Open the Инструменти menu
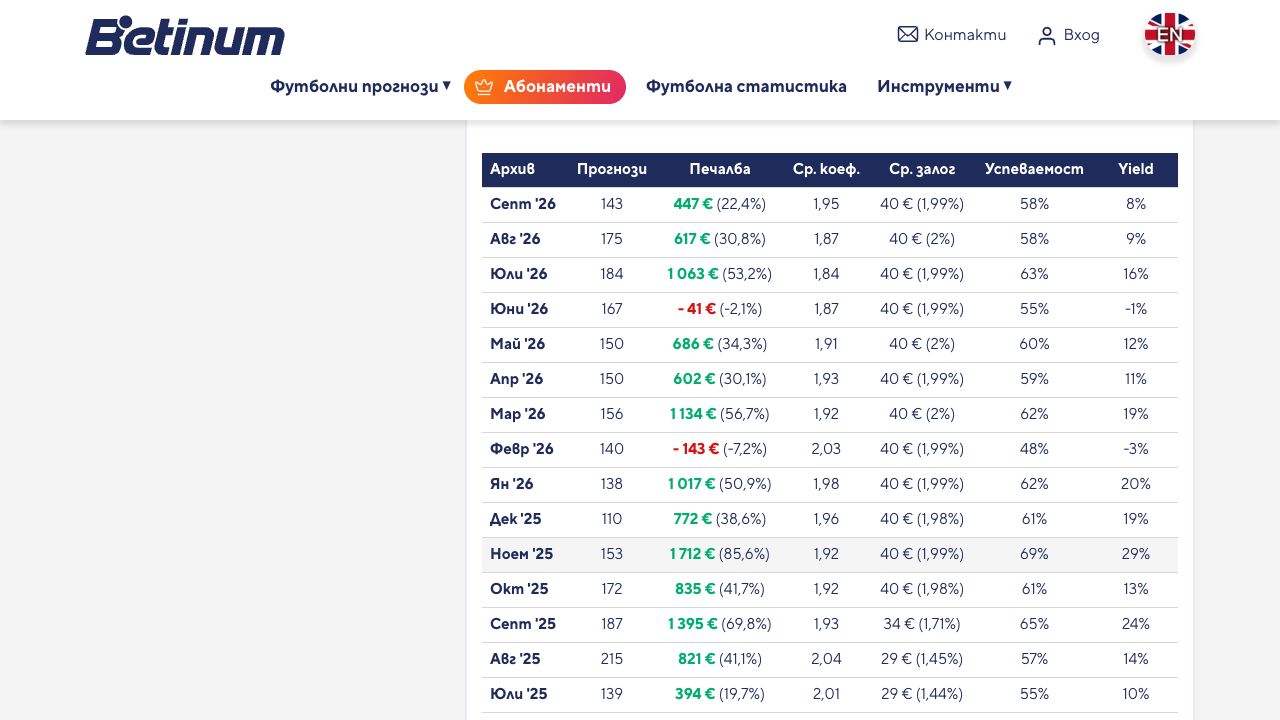The width and height of the screenshot is (1280, 720). 938,87
